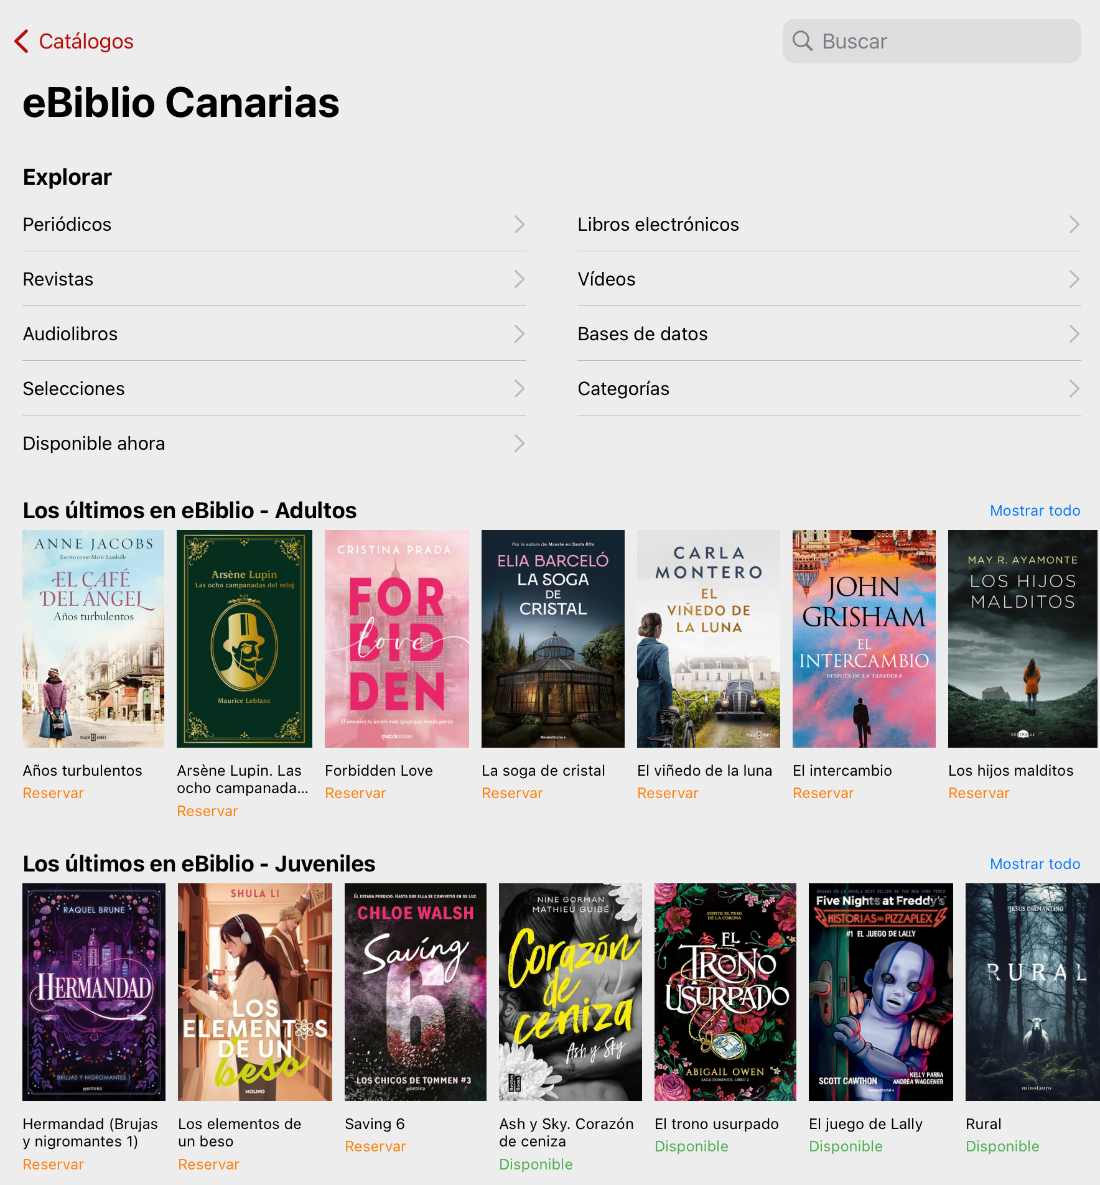
Task: Expand the Libros electrónicos chevron
Action: point(1074,224)
